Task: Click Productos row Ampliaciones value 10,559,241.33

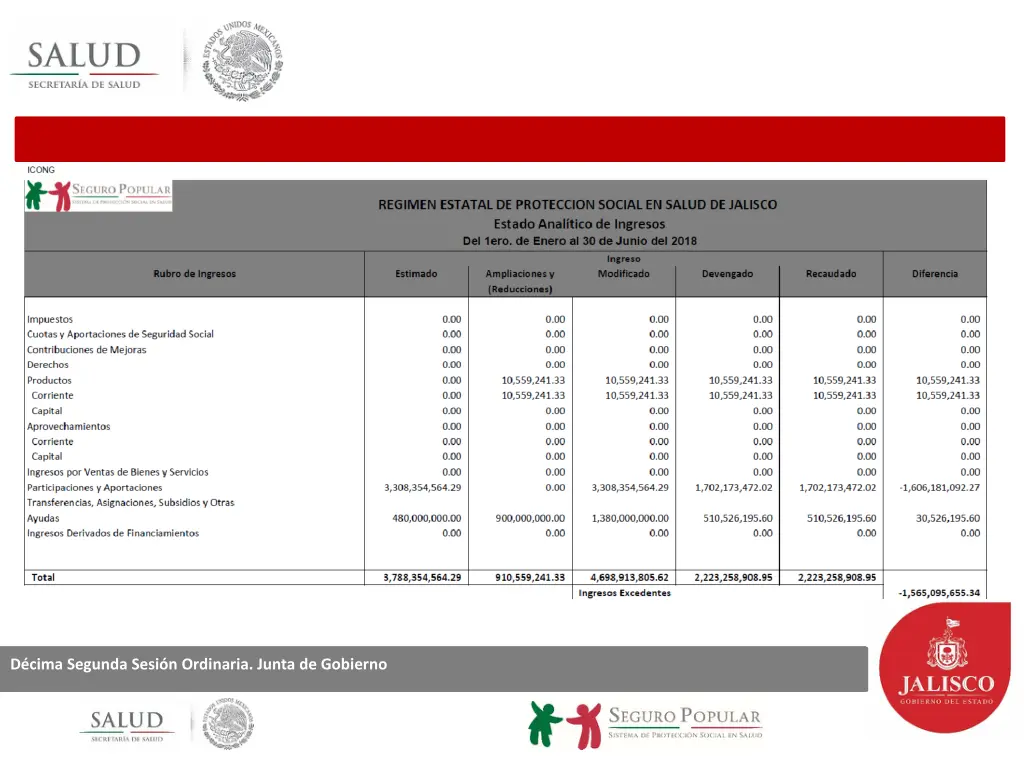Action: pos(533,380)
